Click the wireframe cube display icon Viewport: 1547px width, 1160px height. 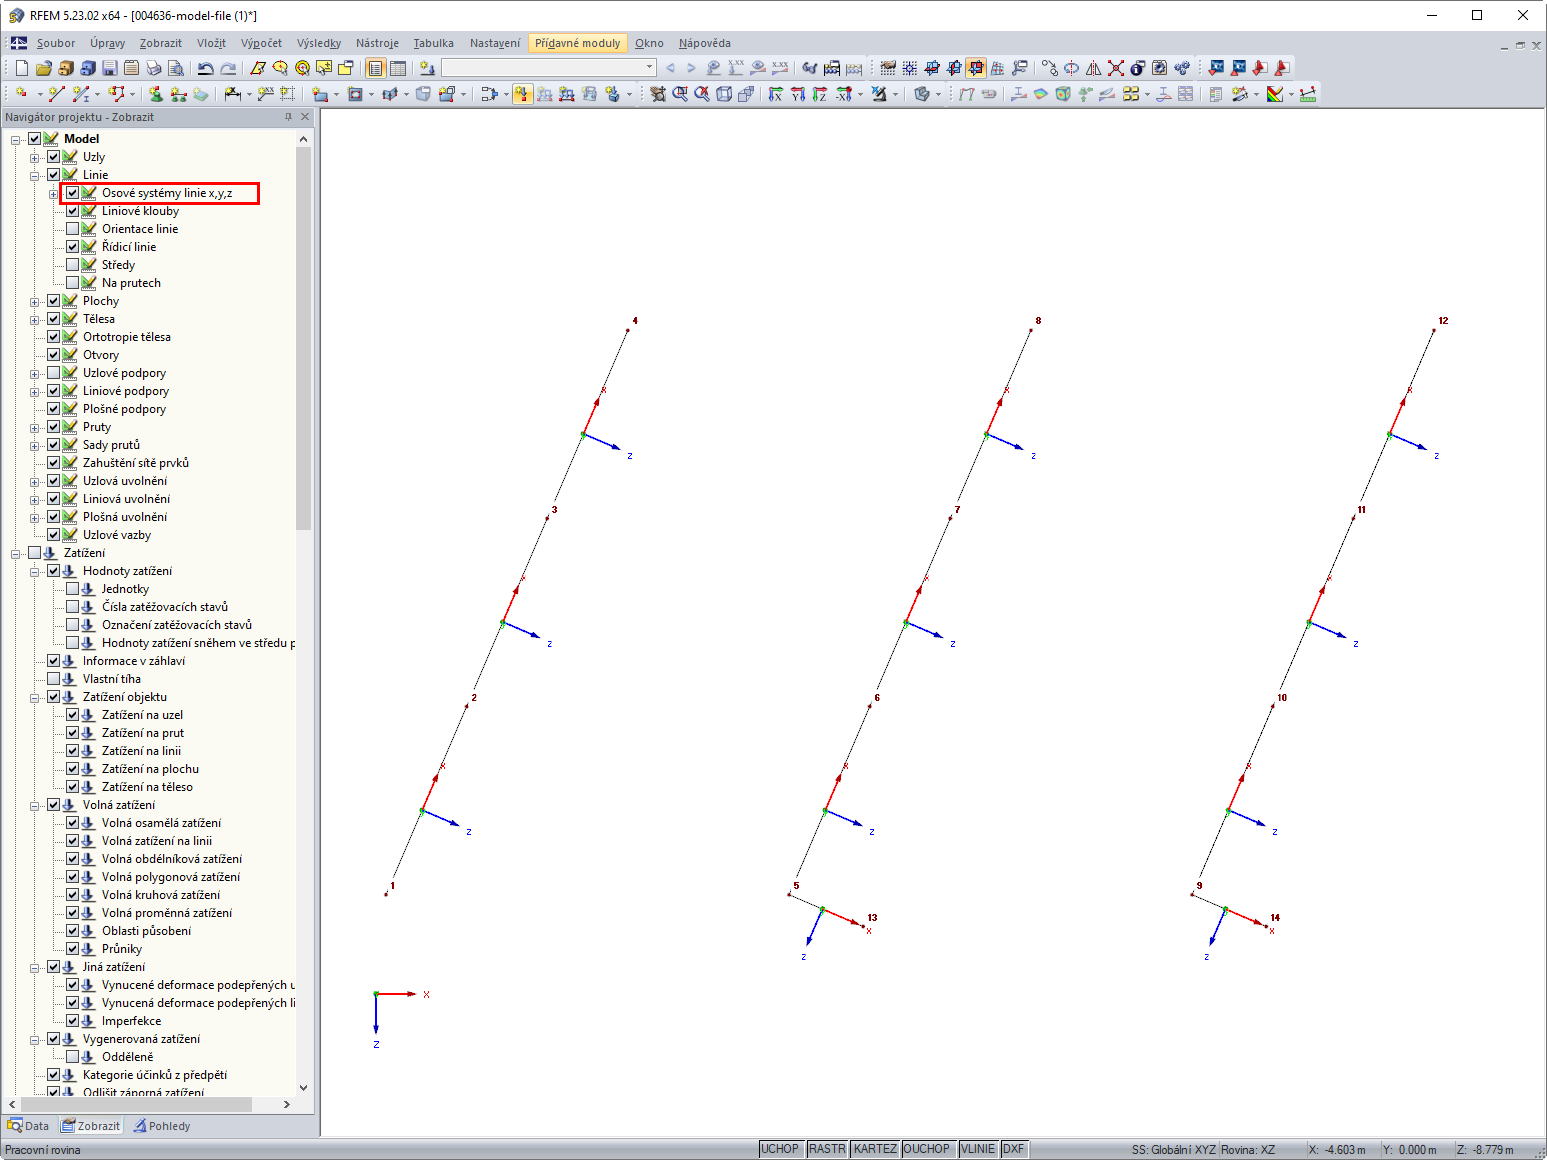[x=724, y=94]
